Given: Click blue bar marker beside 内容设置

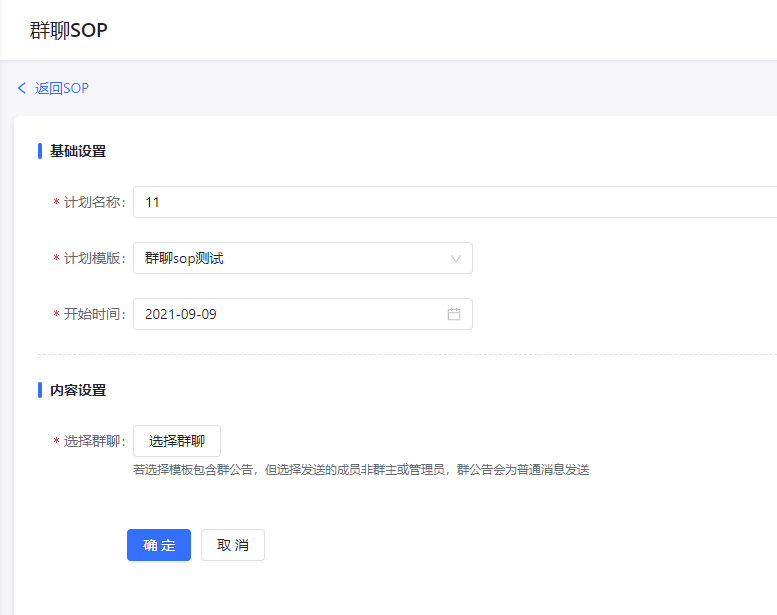Looking at the screenshot, I should tap(40, 390).
